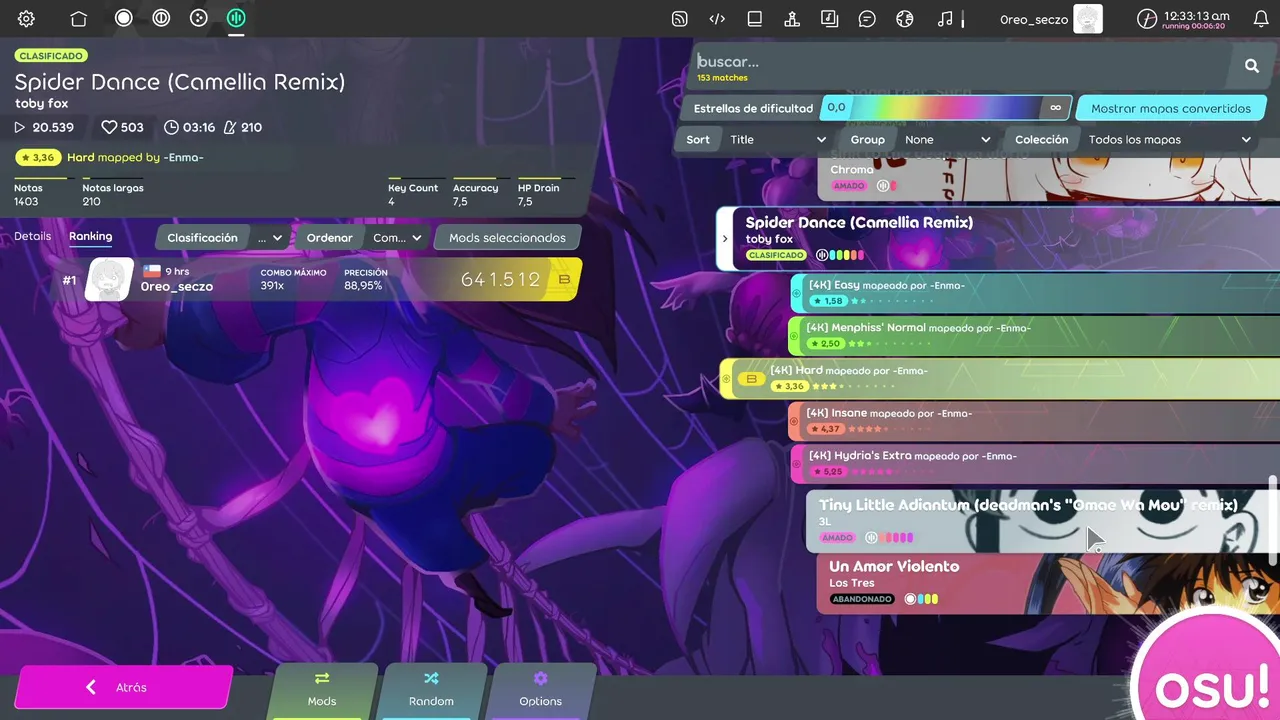Click the song length clock icon

point(171,127)
